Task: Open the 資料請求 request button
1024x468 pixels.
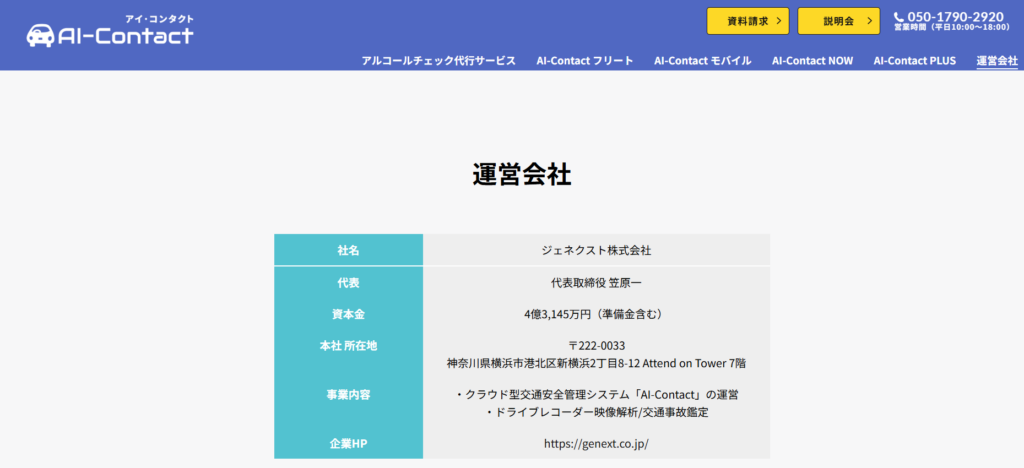Action: click(x=747, y=21)
